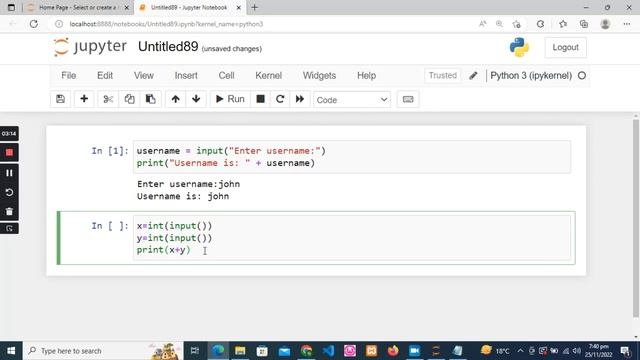
Task: Delete the recording with trash icon
Action: [9, 211]
